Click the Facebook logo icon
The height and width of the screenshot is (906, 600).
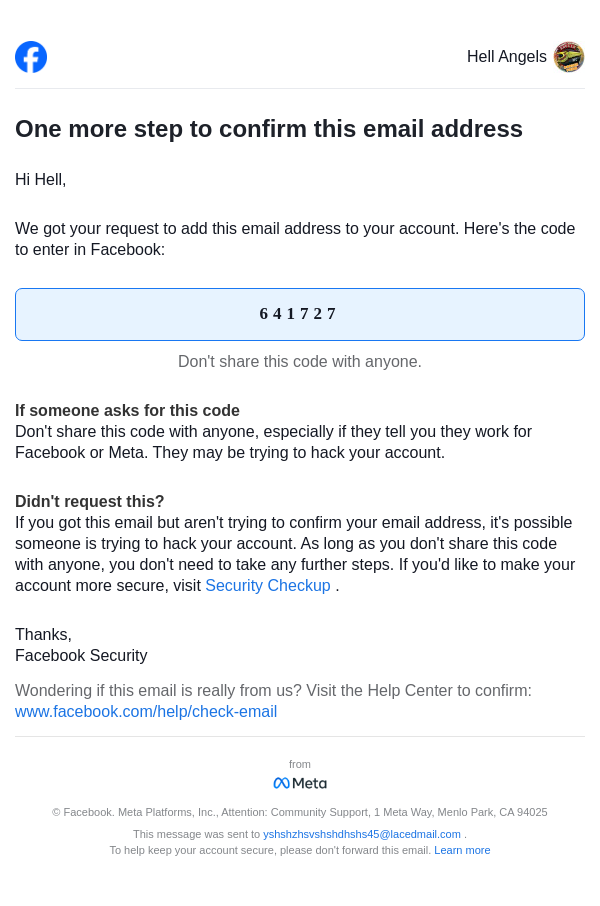(x=31, y=57)
